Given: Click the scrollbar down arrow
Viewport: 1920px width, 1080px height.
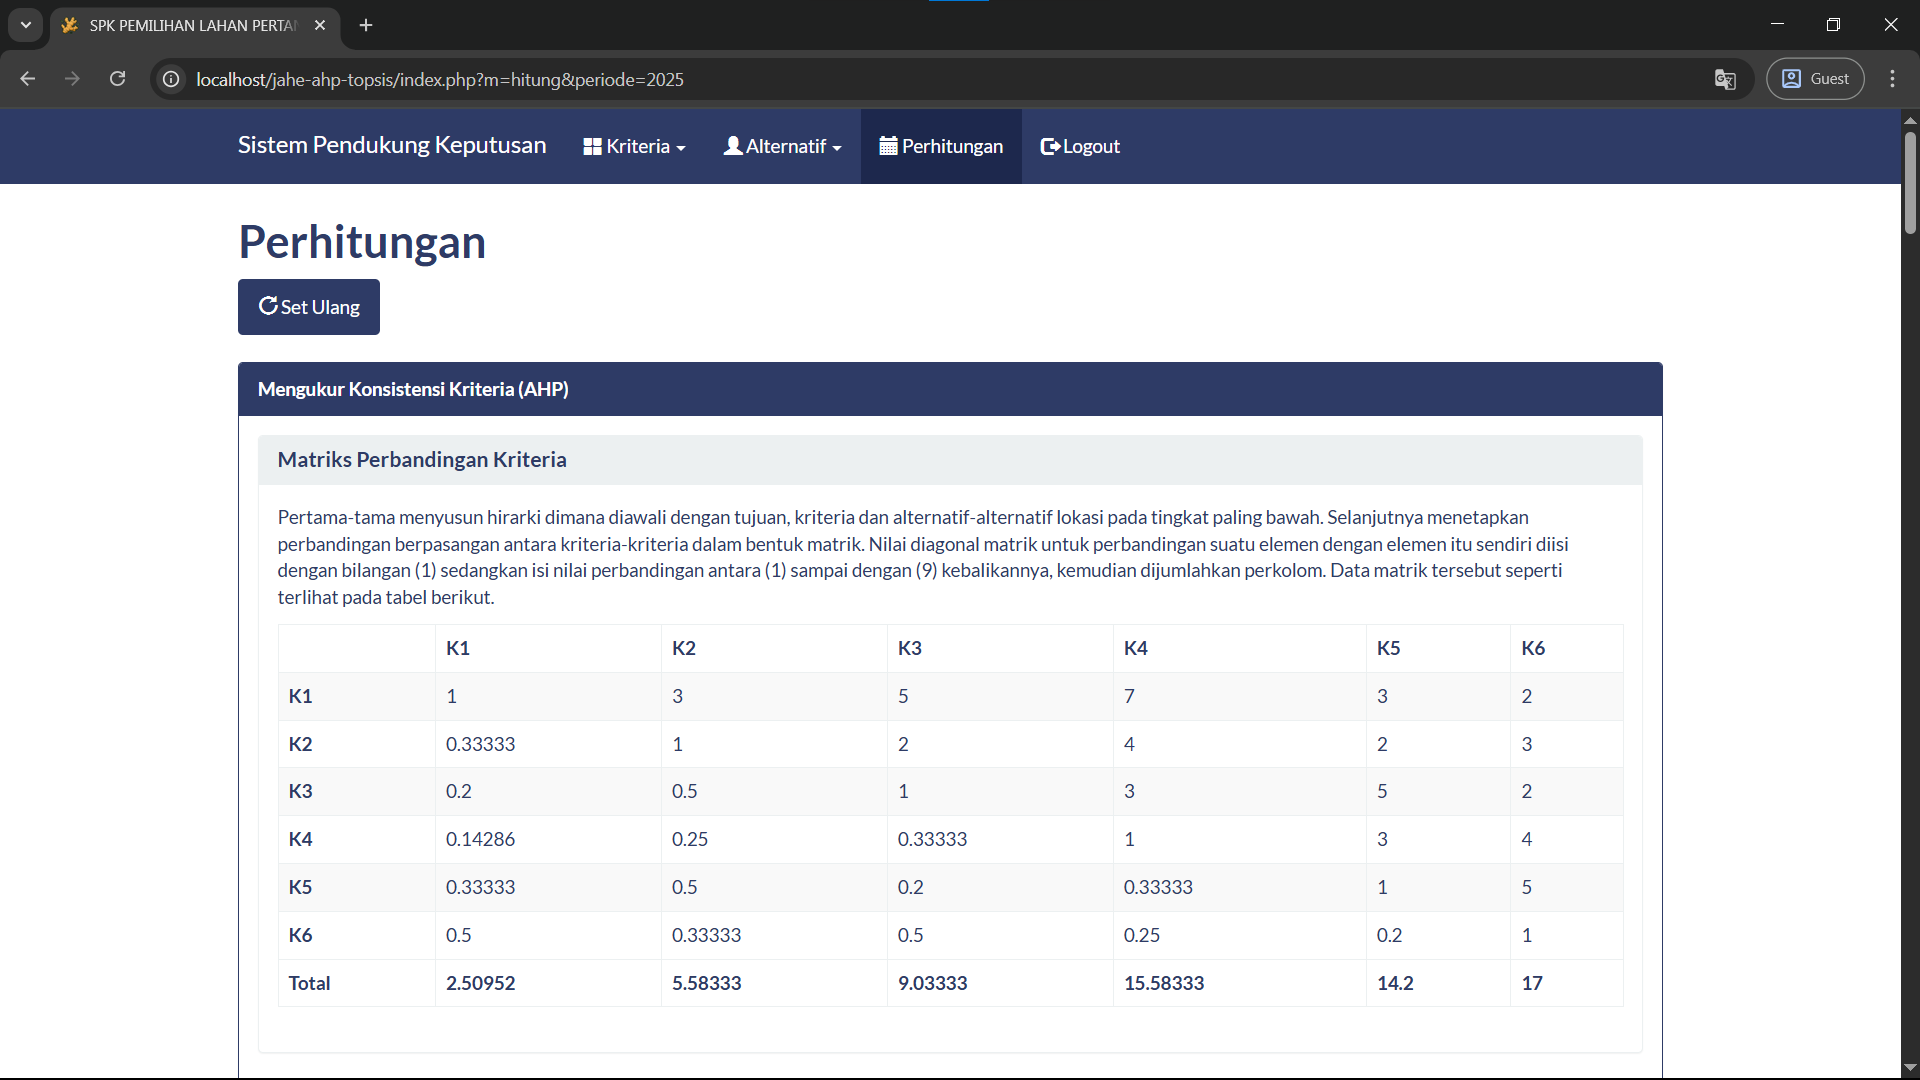Looking at the screenshot, I should 1910,1068.
